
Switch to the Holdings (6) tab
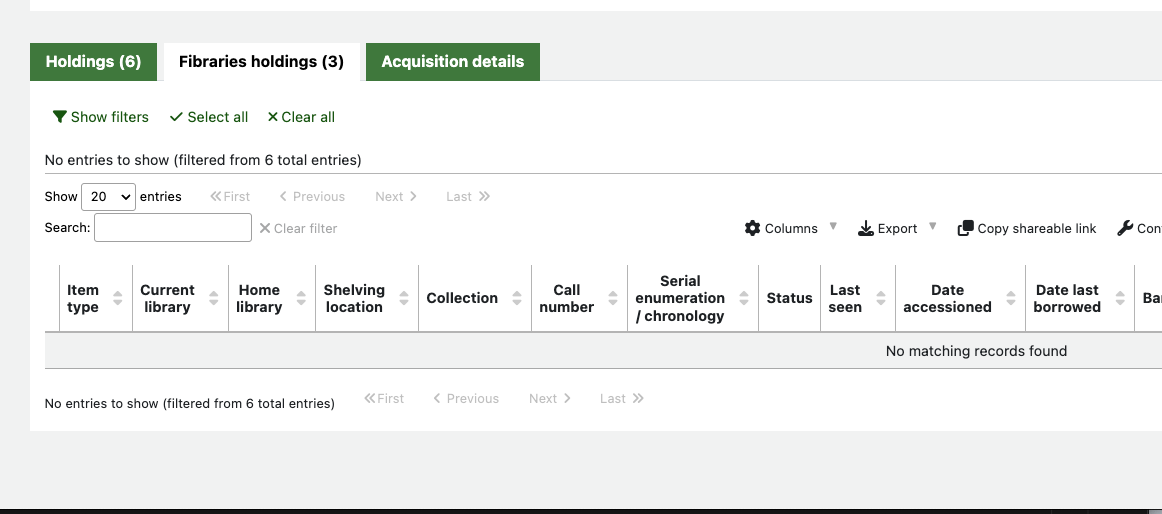click(93, 61)
